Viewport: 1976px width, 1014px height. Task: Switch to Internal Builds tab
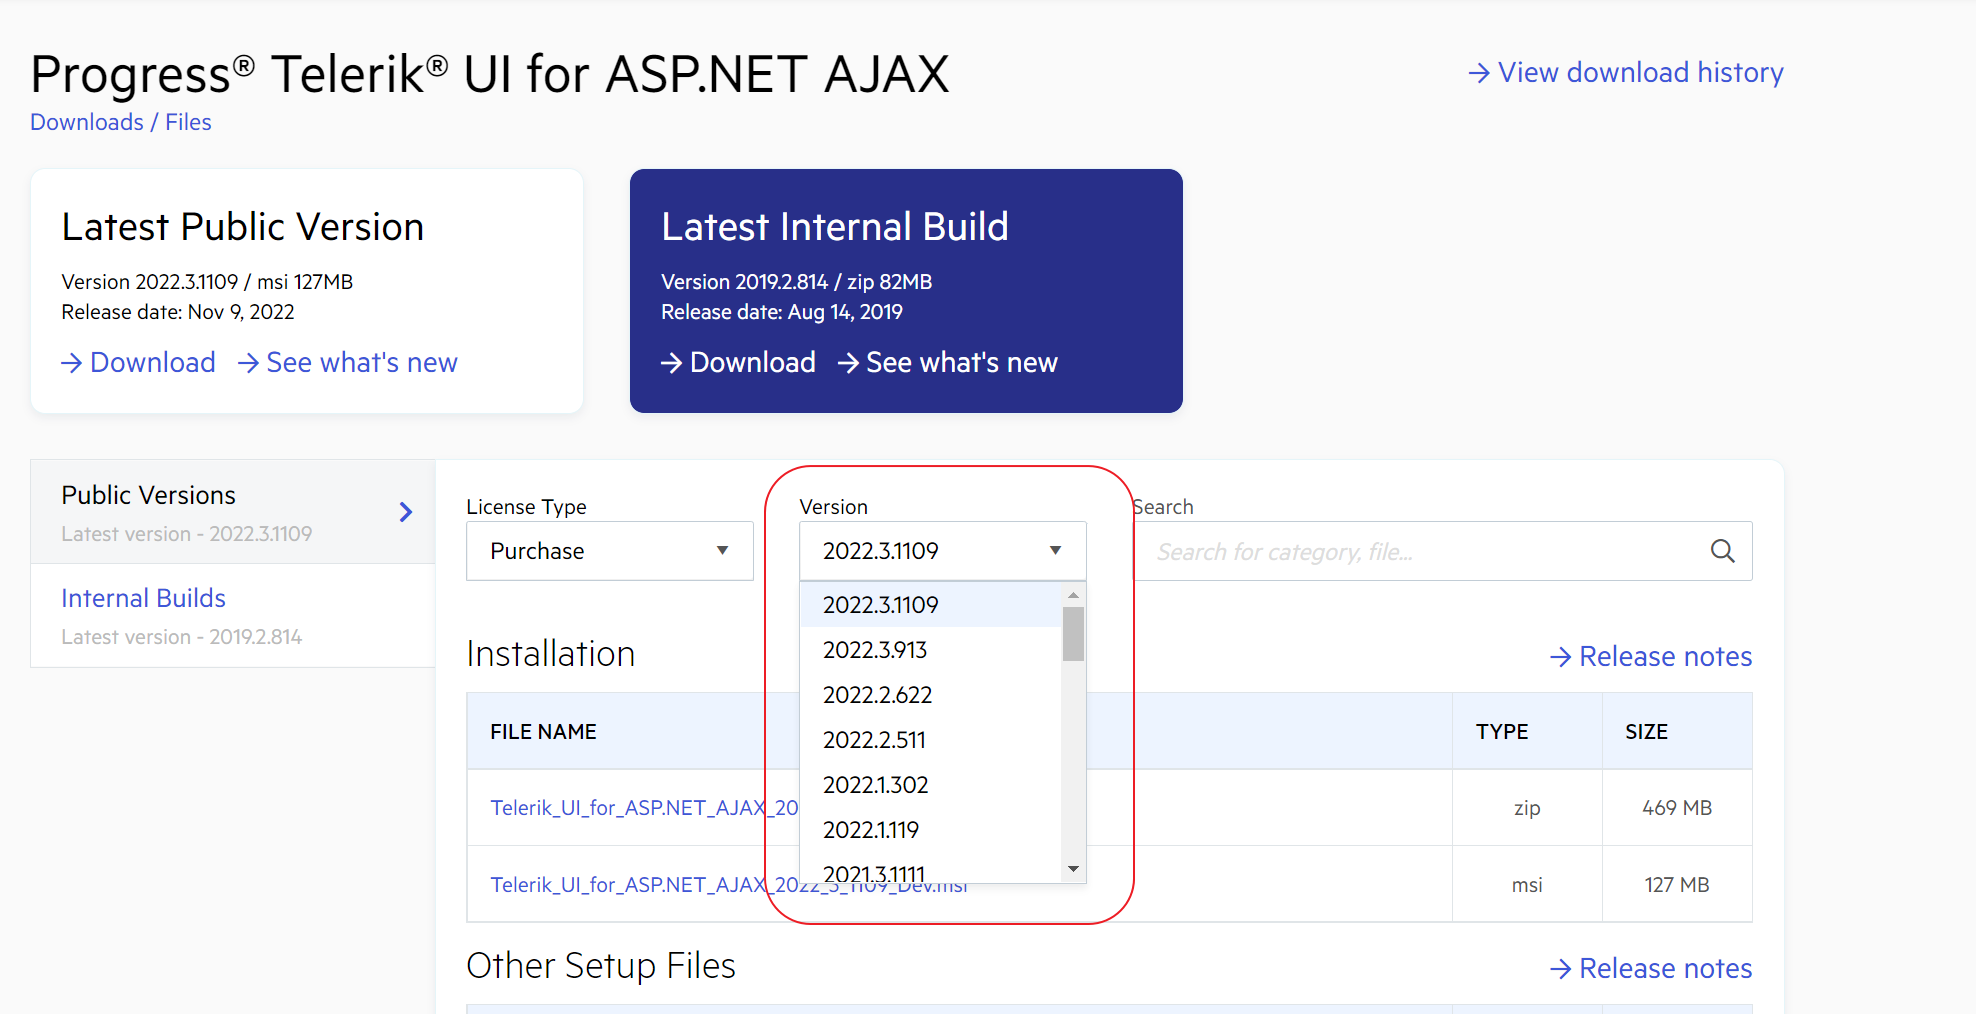143,598
